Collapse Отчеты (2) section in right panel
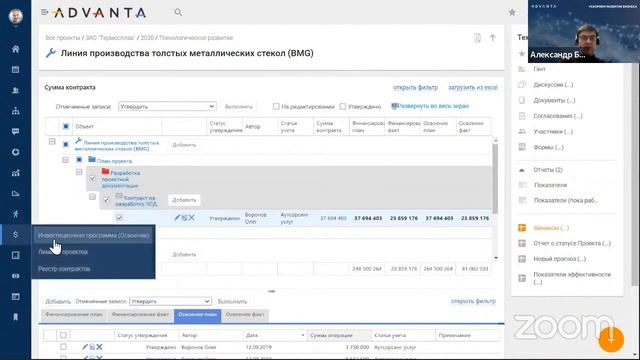 [522, 170]
